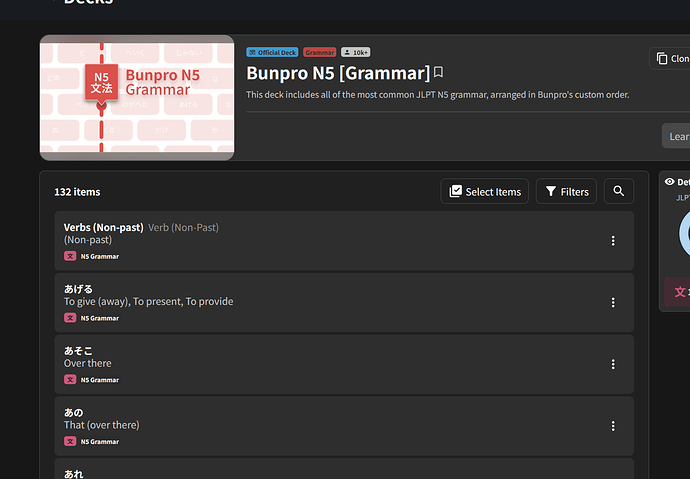690x479 pixels.
Task: Open the あの 'That (over there)' item
Action: (344, 426)
